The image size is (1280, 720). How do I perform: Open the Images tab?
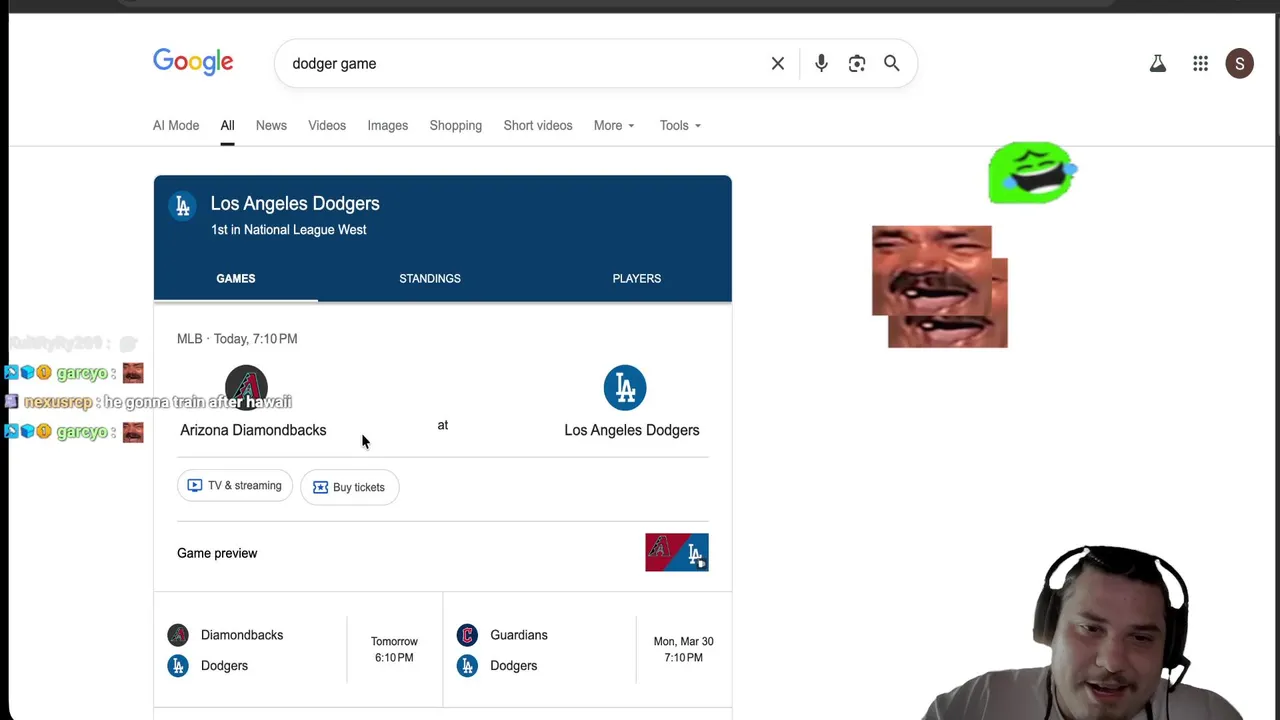pyautogui.click(x=387, y=125)
